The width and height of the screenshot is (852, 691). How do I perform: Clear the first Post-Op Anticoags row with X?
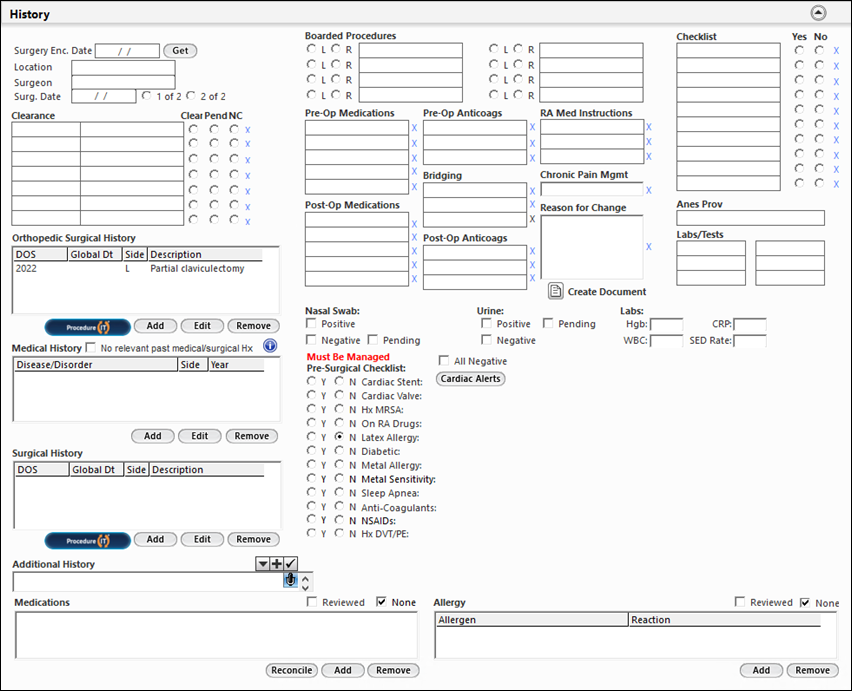pos(532,251)
